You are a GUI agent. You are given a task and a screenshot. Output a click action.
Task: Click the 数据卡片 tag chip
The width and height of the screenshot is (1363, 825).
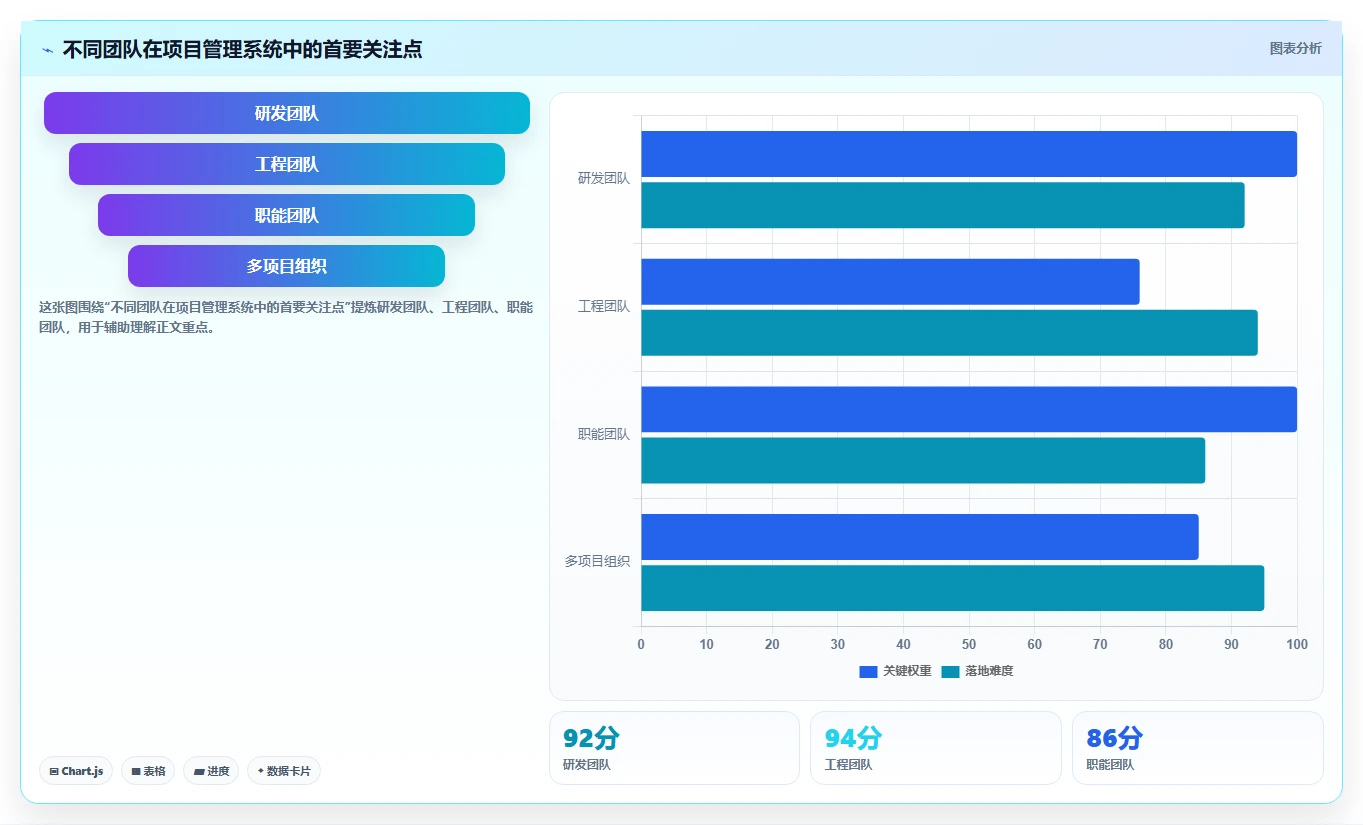coord(284,771)
